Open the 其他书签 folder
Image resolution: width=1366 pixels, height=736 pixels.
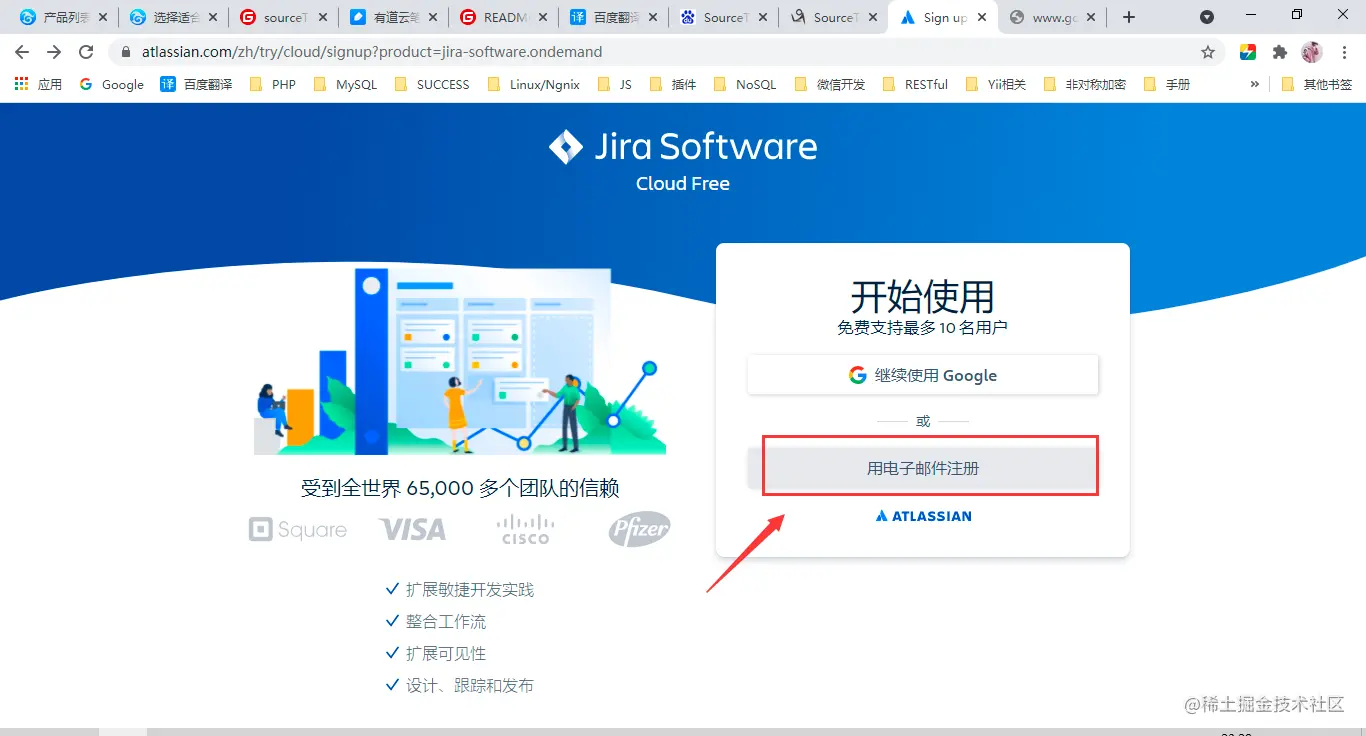pos(1317,85)
